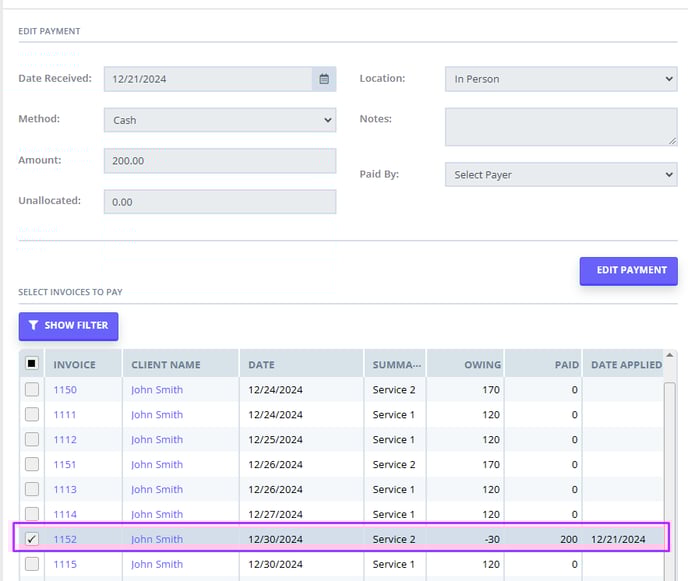Click the Amount field showing 200.00
This screenshot has width=688, height=581.
(220, 161)
